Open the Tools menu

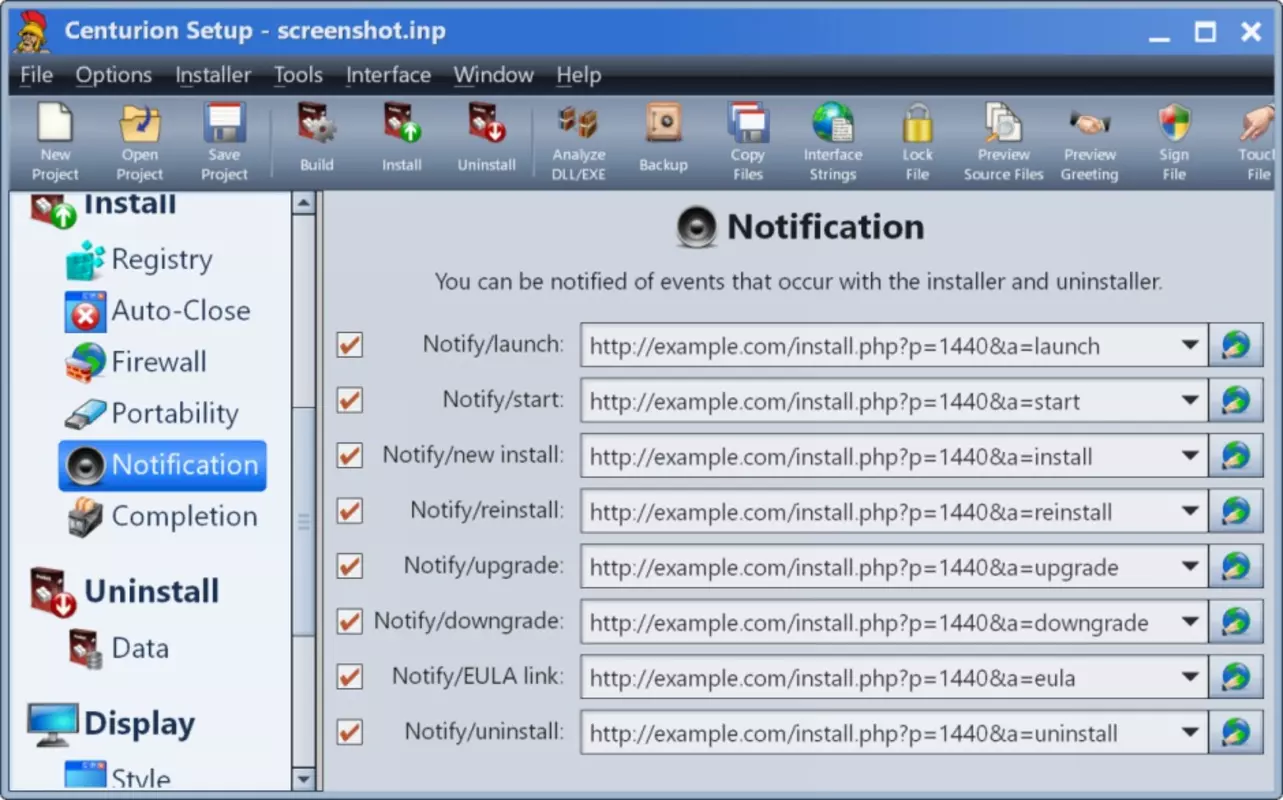click(298, 75)
